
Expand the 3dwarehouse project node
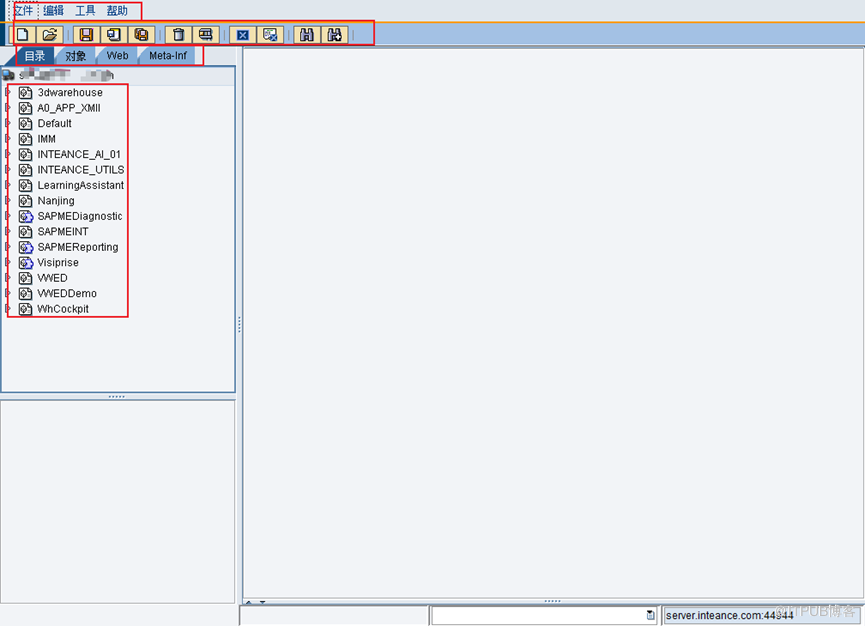click(9, 92)
